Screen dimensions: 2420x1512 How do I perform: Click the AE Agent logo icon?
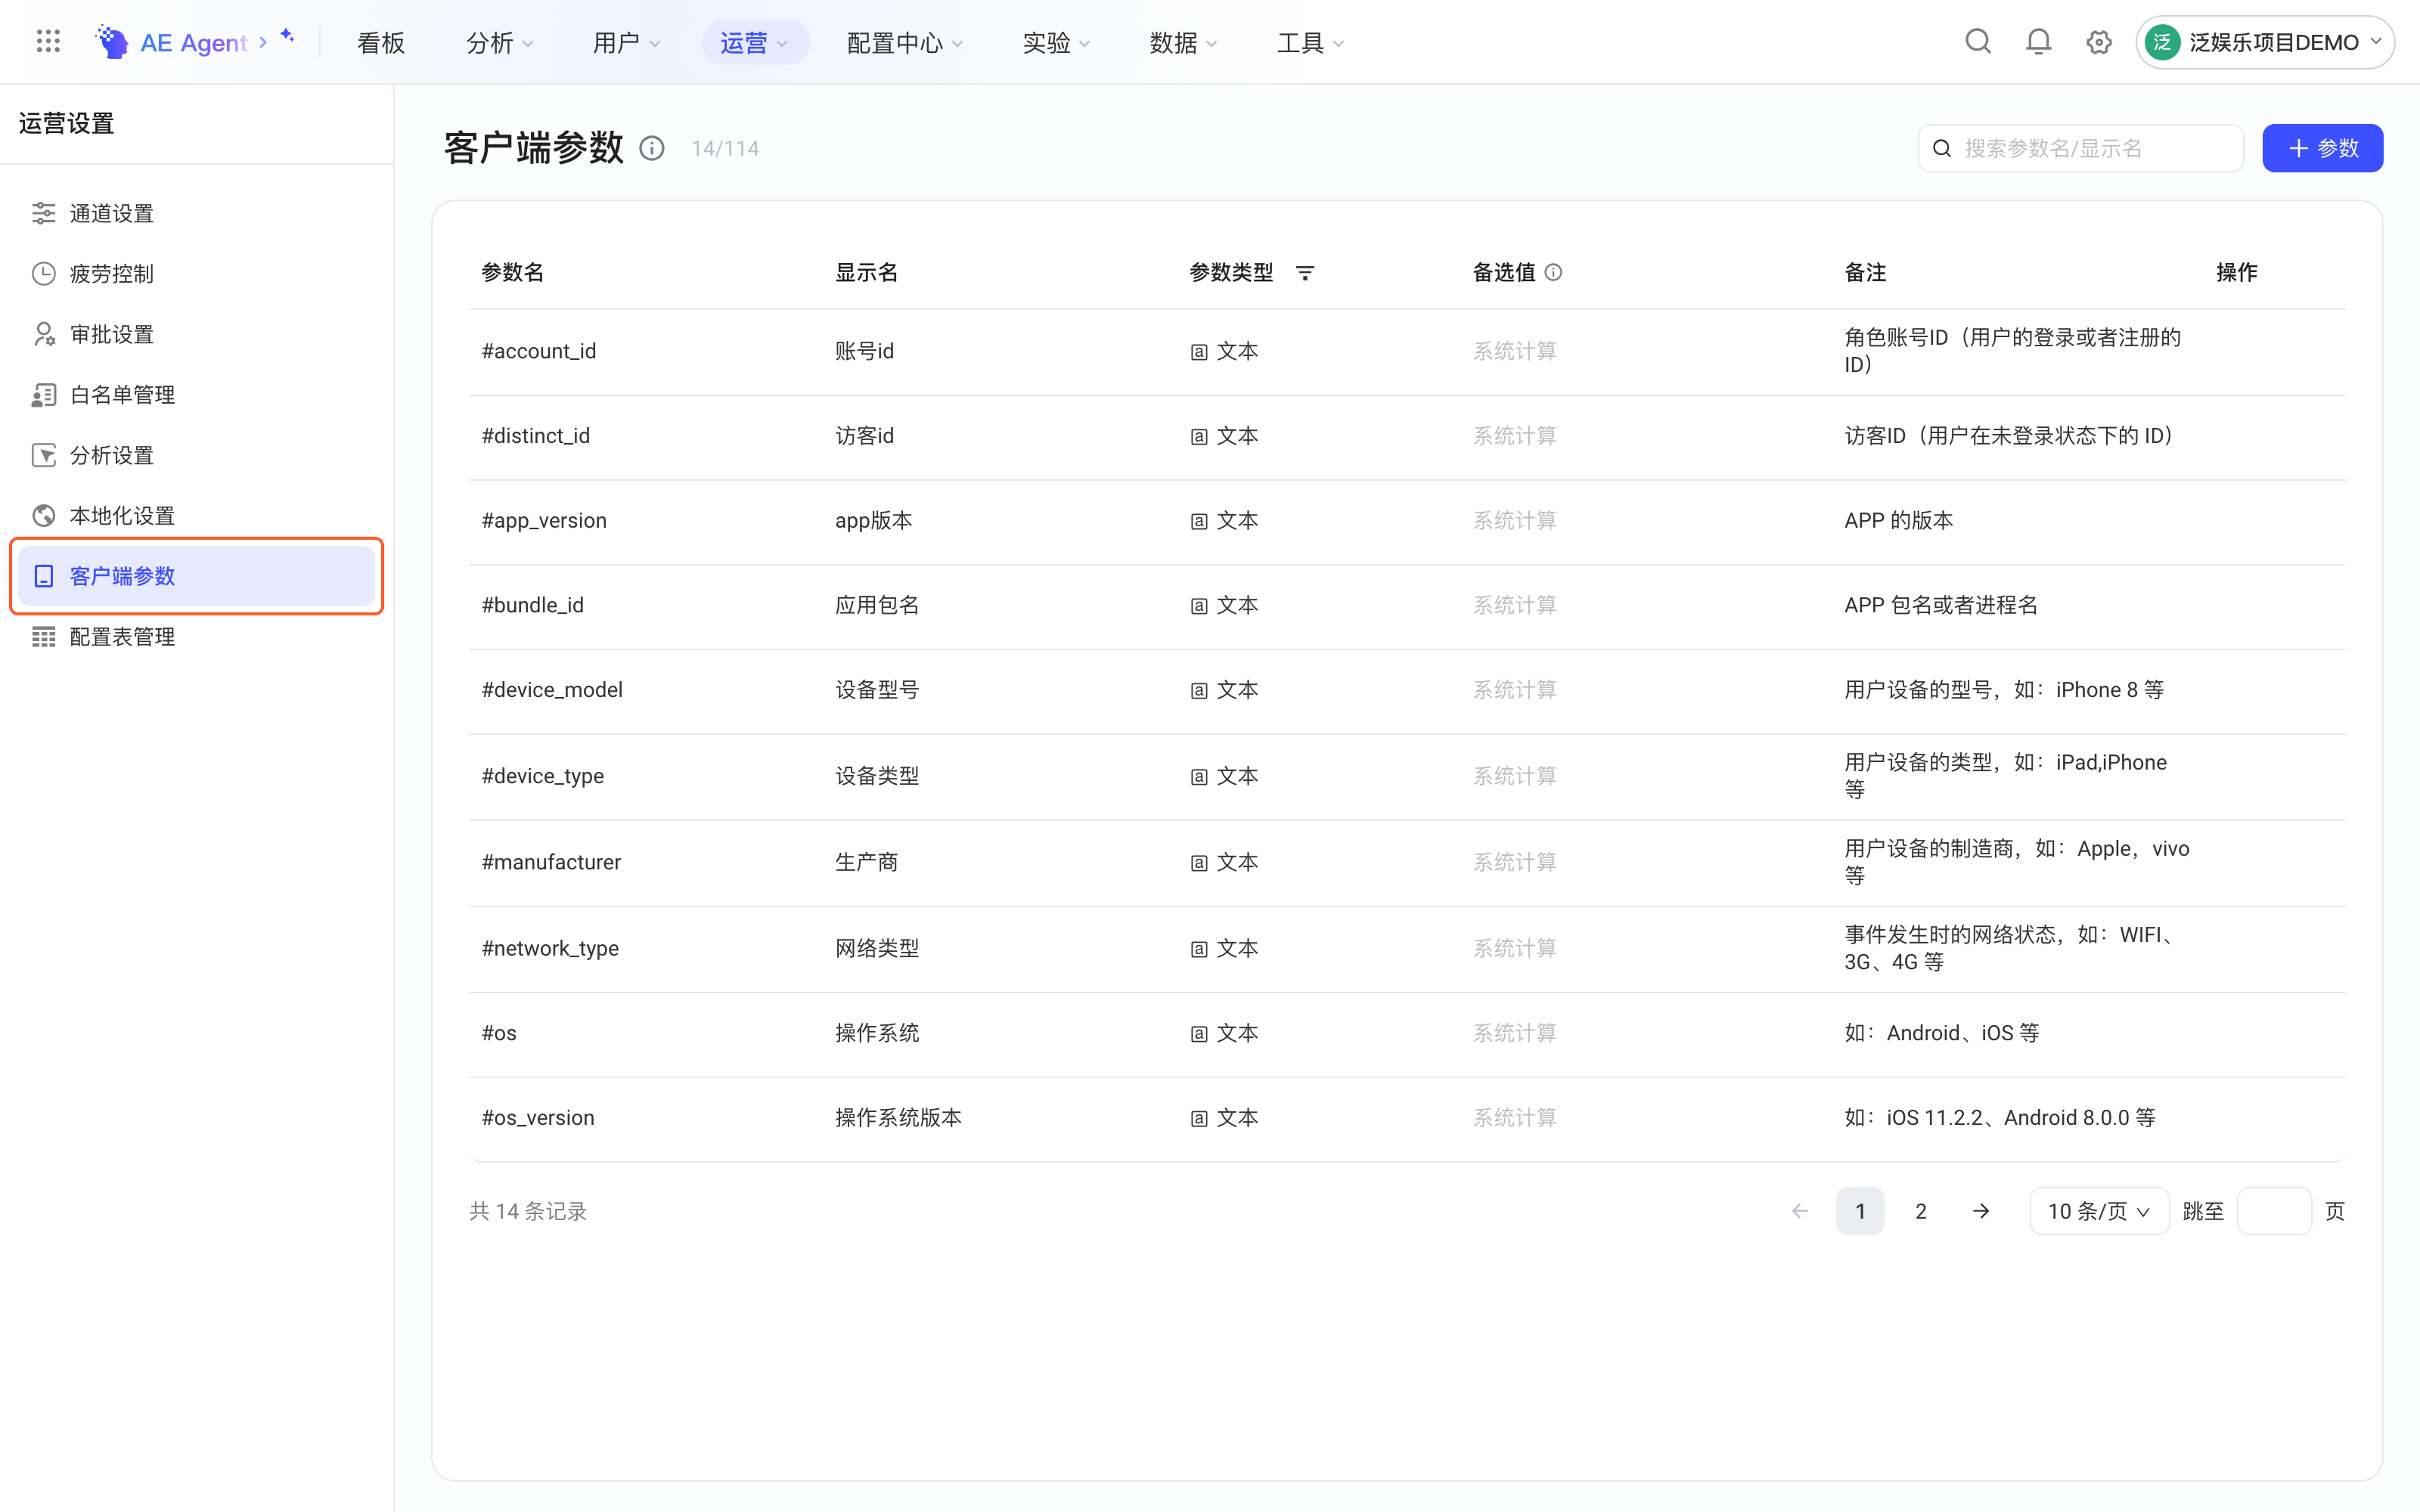click(x=111, y=42)
